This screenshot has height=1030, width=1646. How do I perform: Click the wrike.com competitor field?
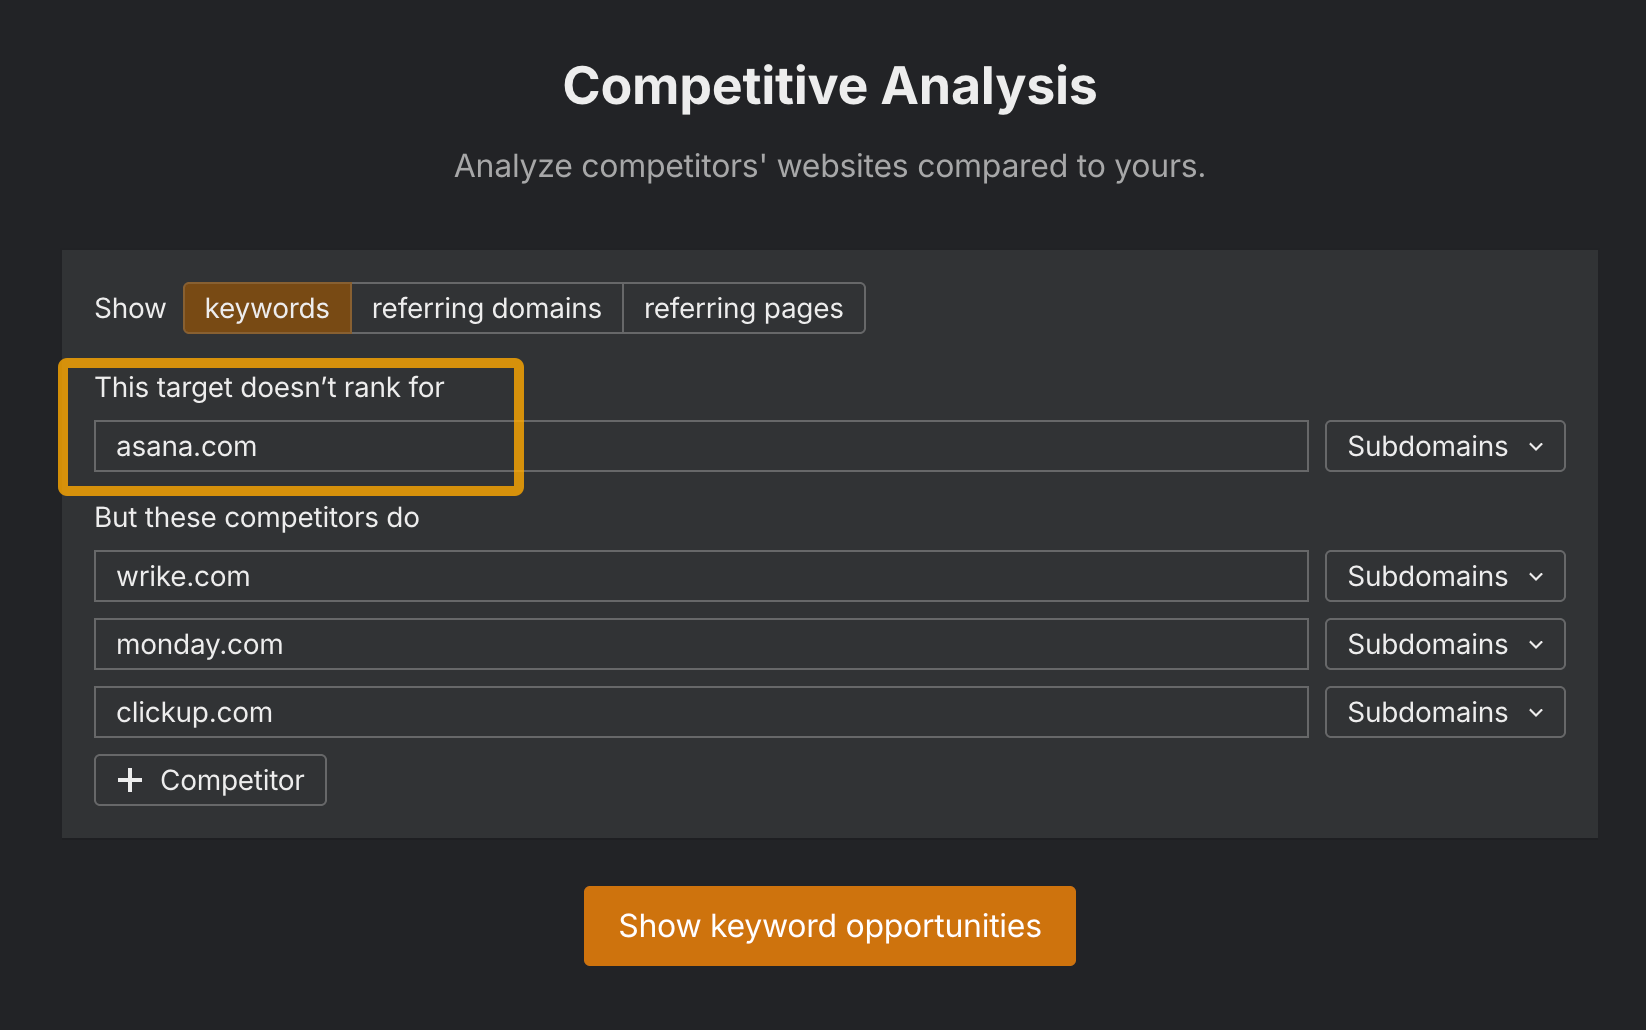[x=700, y=576]
